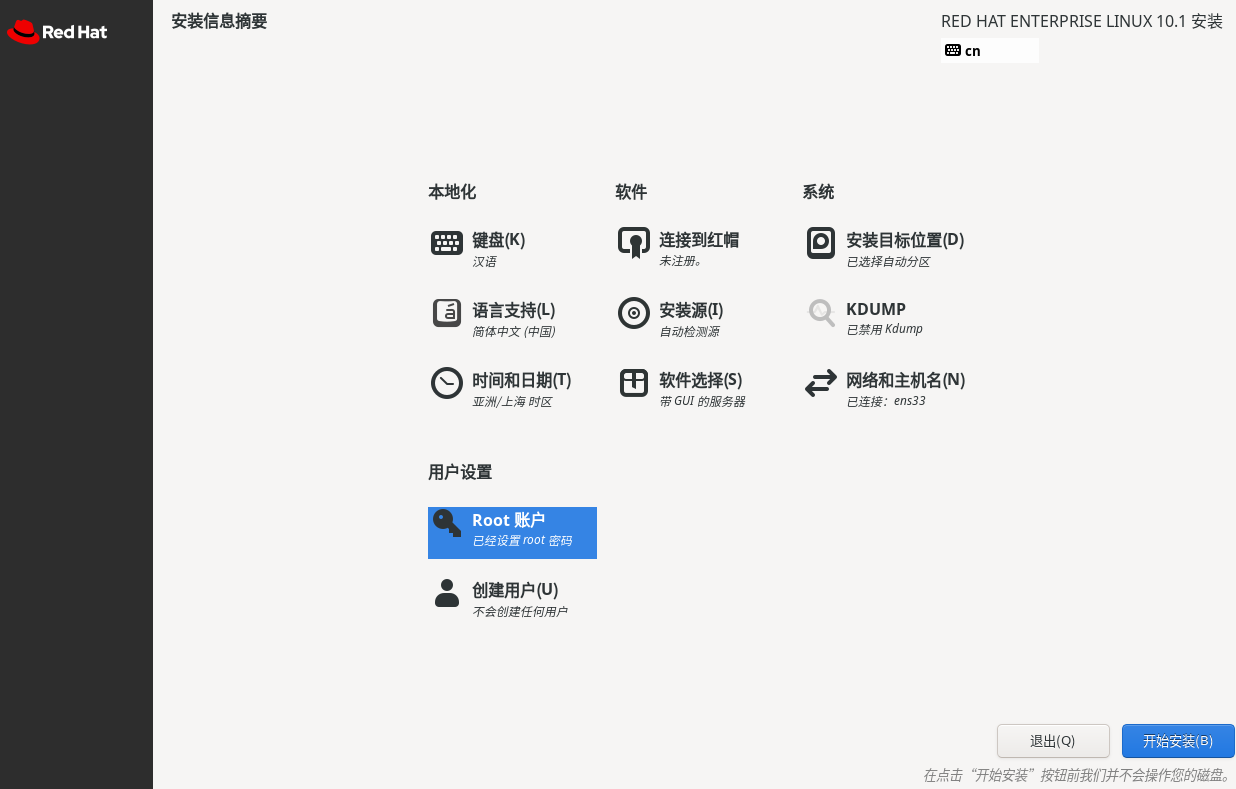Open the keyboard settings icon

pyautogui.click(x=447, y=243)
